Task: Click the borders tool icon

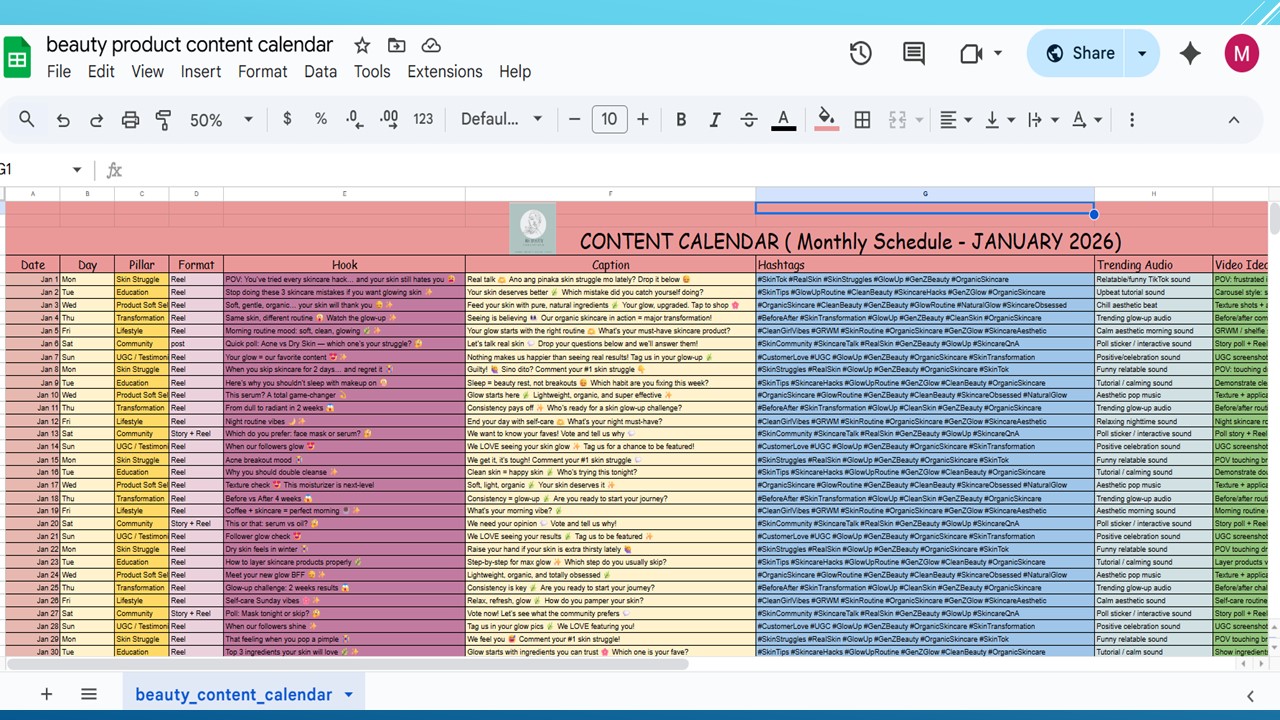Action: (862, 120)
